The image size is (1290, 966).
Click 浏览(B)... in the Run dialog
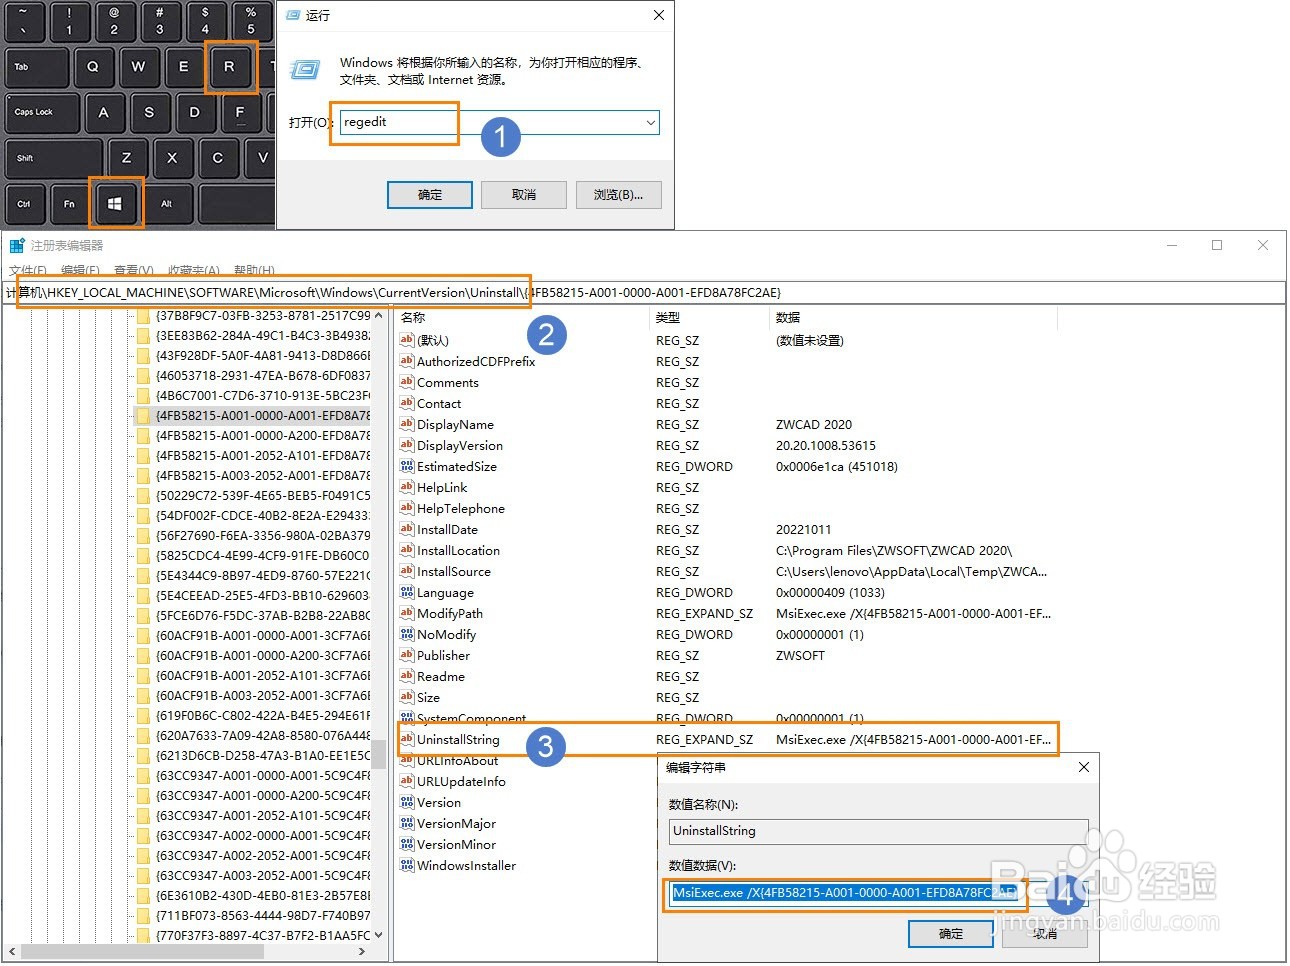click(x=618, y=195)
